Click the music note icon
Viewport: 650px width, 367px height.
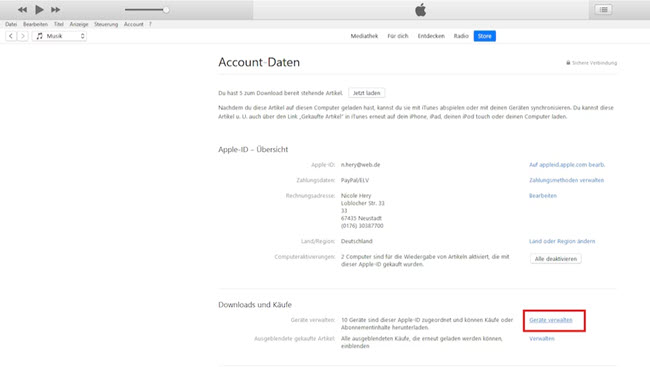(x=39, y=36)
